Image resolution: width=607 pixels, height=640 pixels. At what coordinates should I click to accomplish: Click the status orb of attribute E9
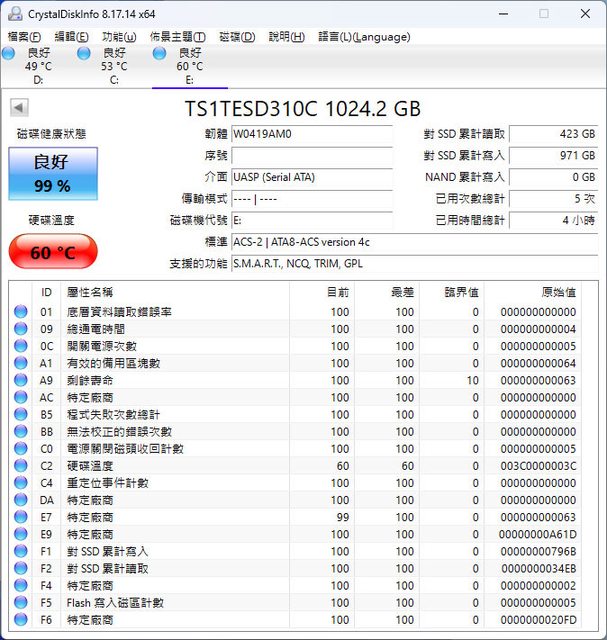[21, 534]
